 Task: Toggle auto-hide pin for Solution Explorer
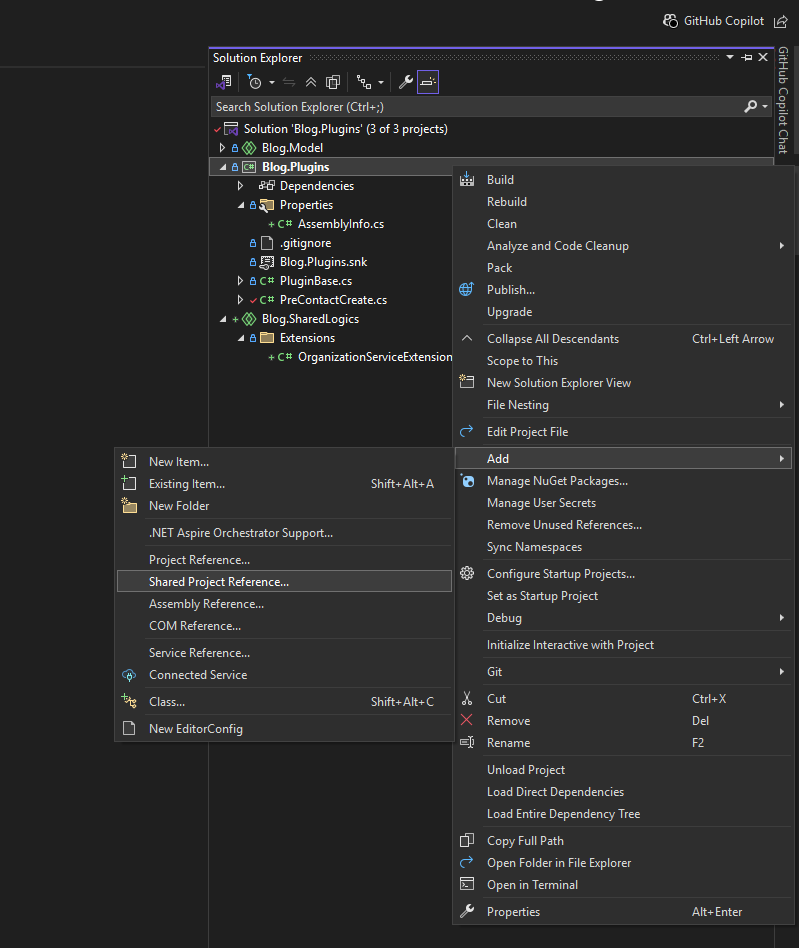click(x=747, y=57)
